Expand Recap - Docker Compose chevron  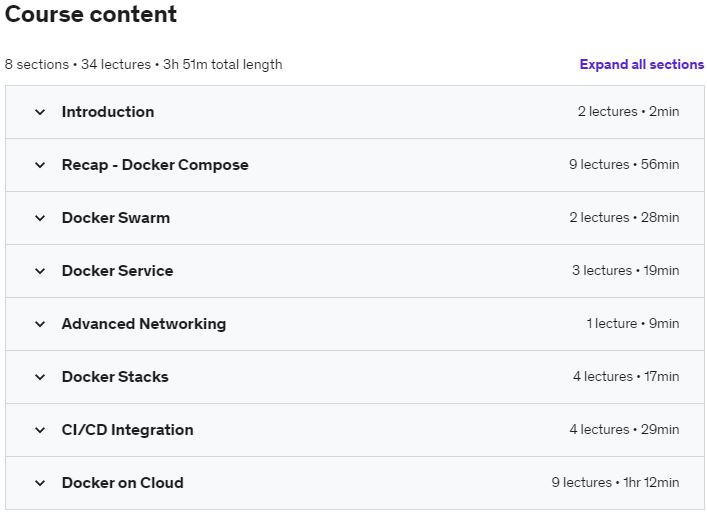pos(40,165)
